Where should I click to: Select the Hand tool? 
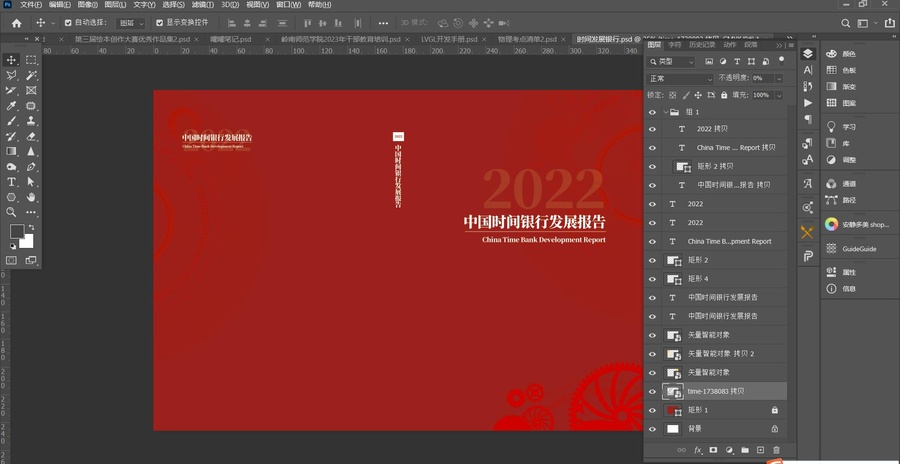pyautogui.click(x=31, y=197)
